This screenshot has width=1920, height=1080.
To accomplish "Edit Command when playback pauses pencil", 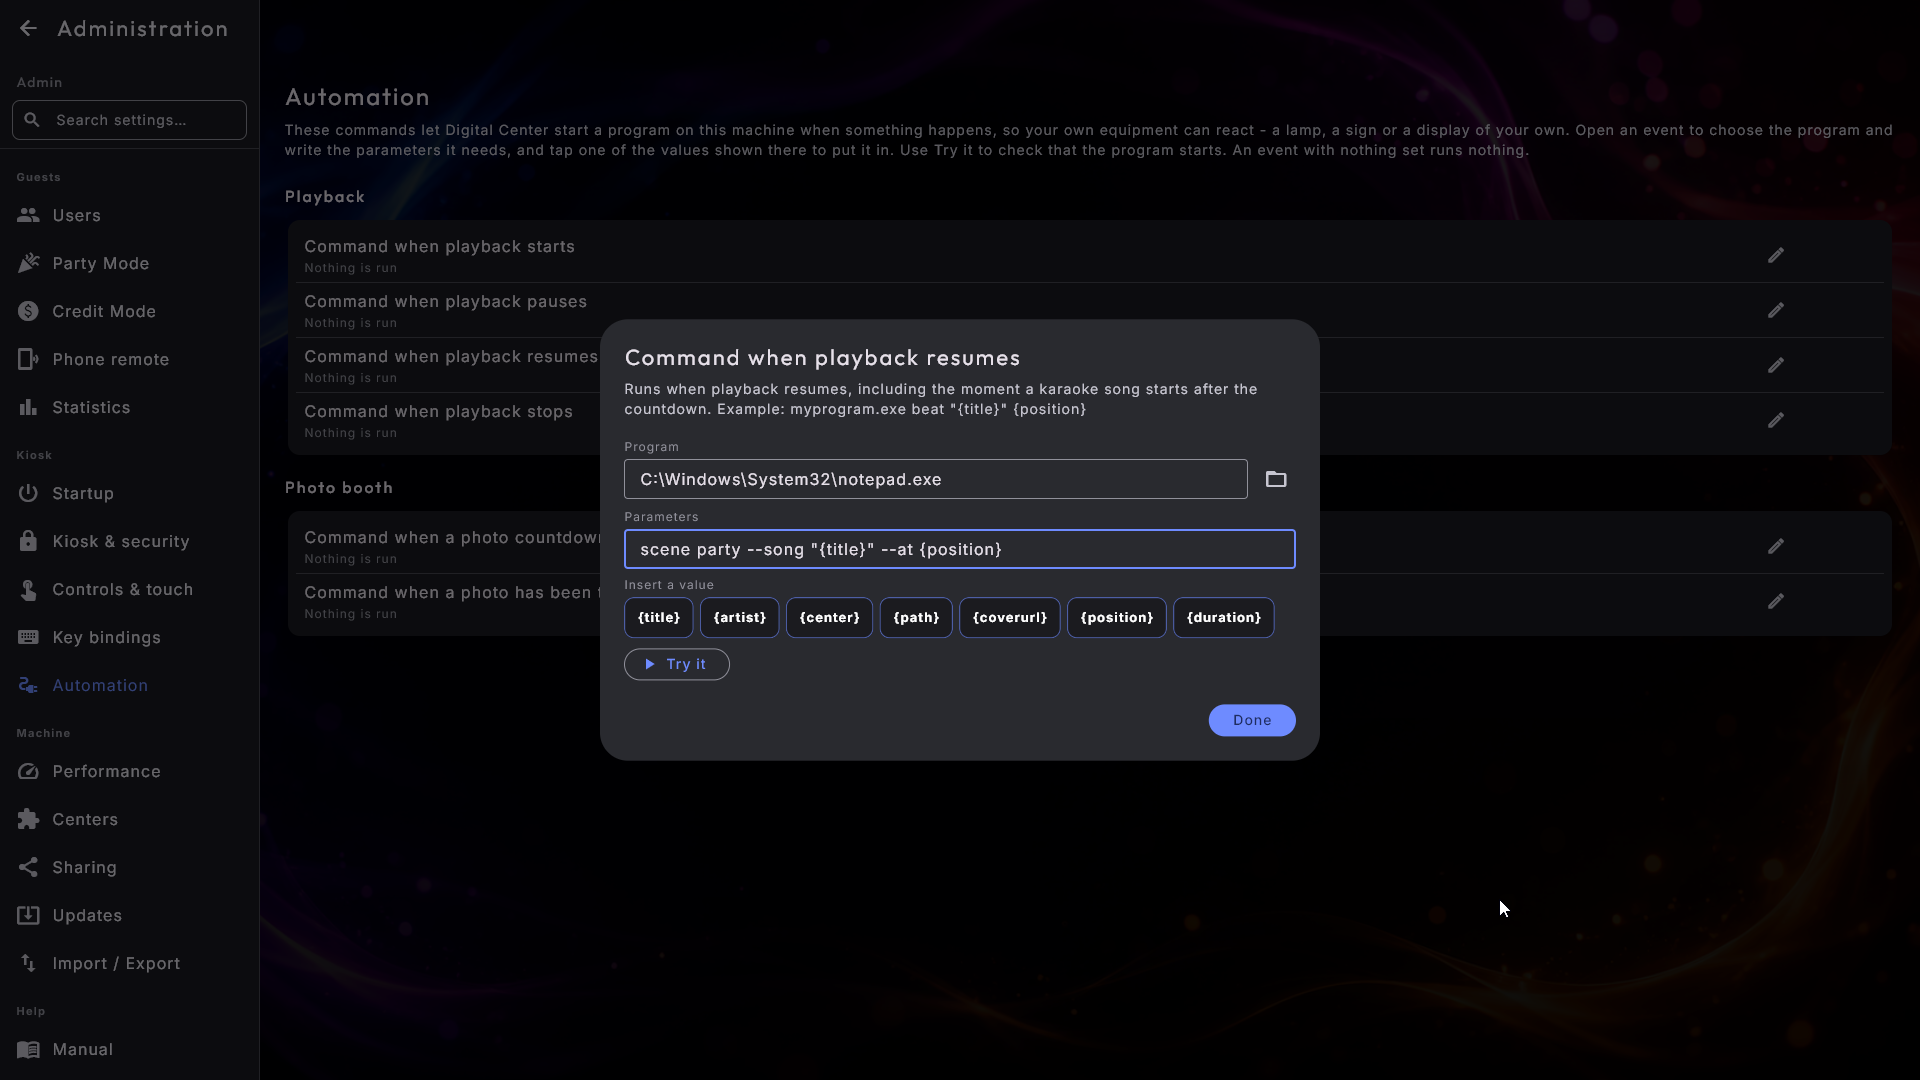I will pyautogui.click(x=1776, y=310).
